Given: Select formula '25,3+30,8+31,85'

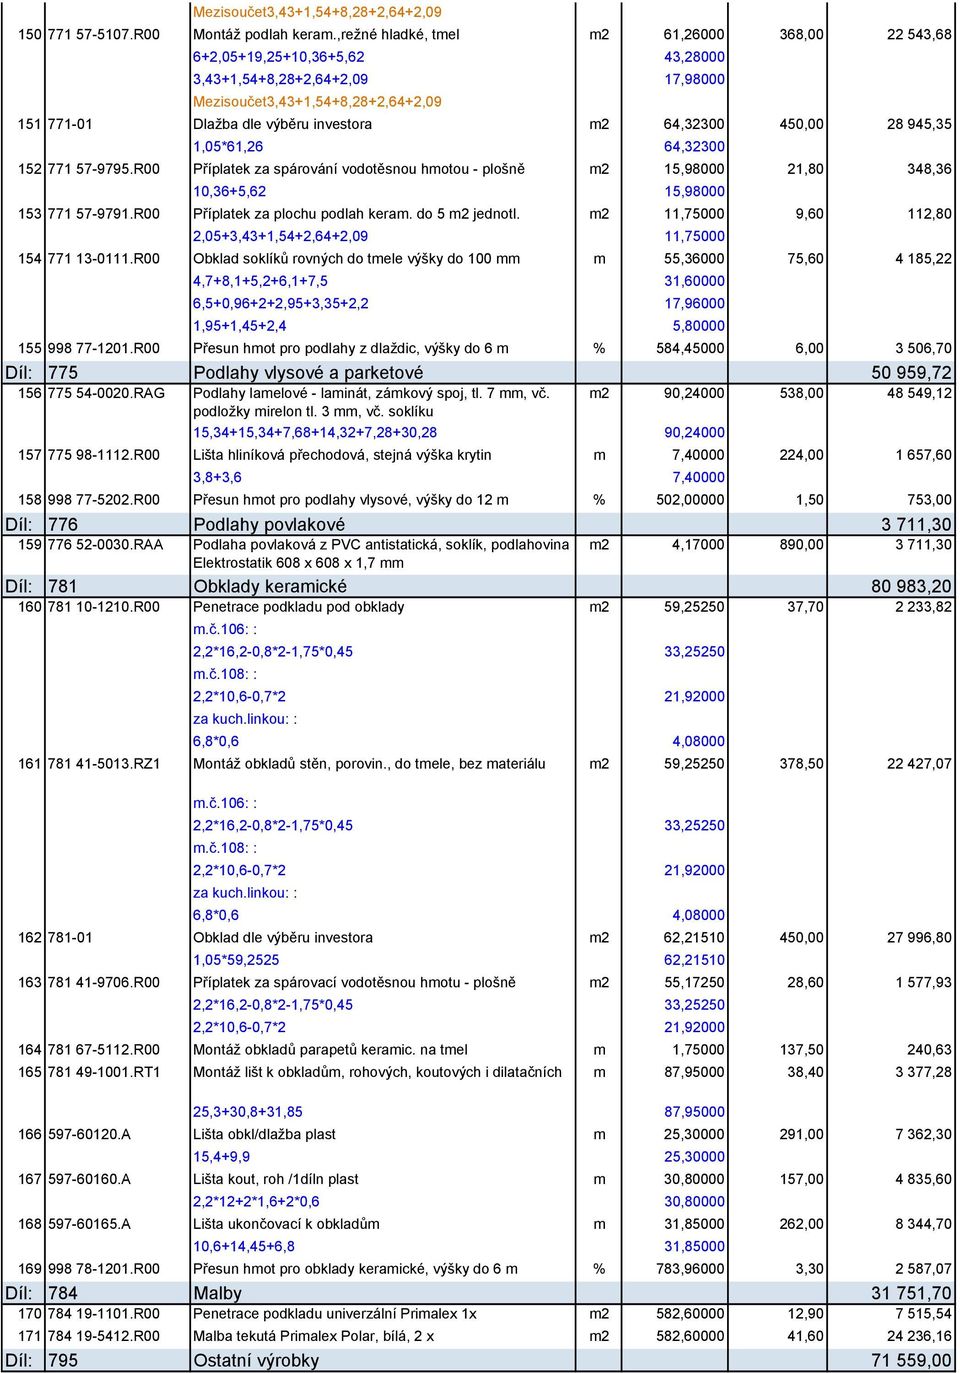Looking at the screenshot, I should (247, 1112).
